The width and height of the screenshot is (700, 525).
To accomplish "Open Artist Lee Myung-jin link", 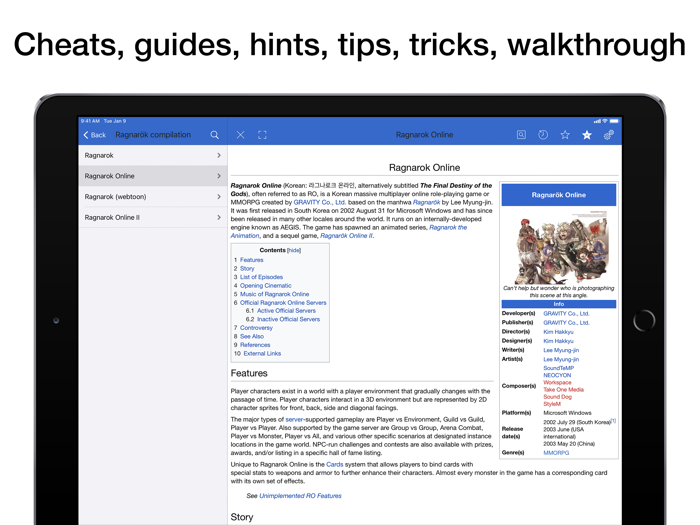I will click(x=561, y=359).
